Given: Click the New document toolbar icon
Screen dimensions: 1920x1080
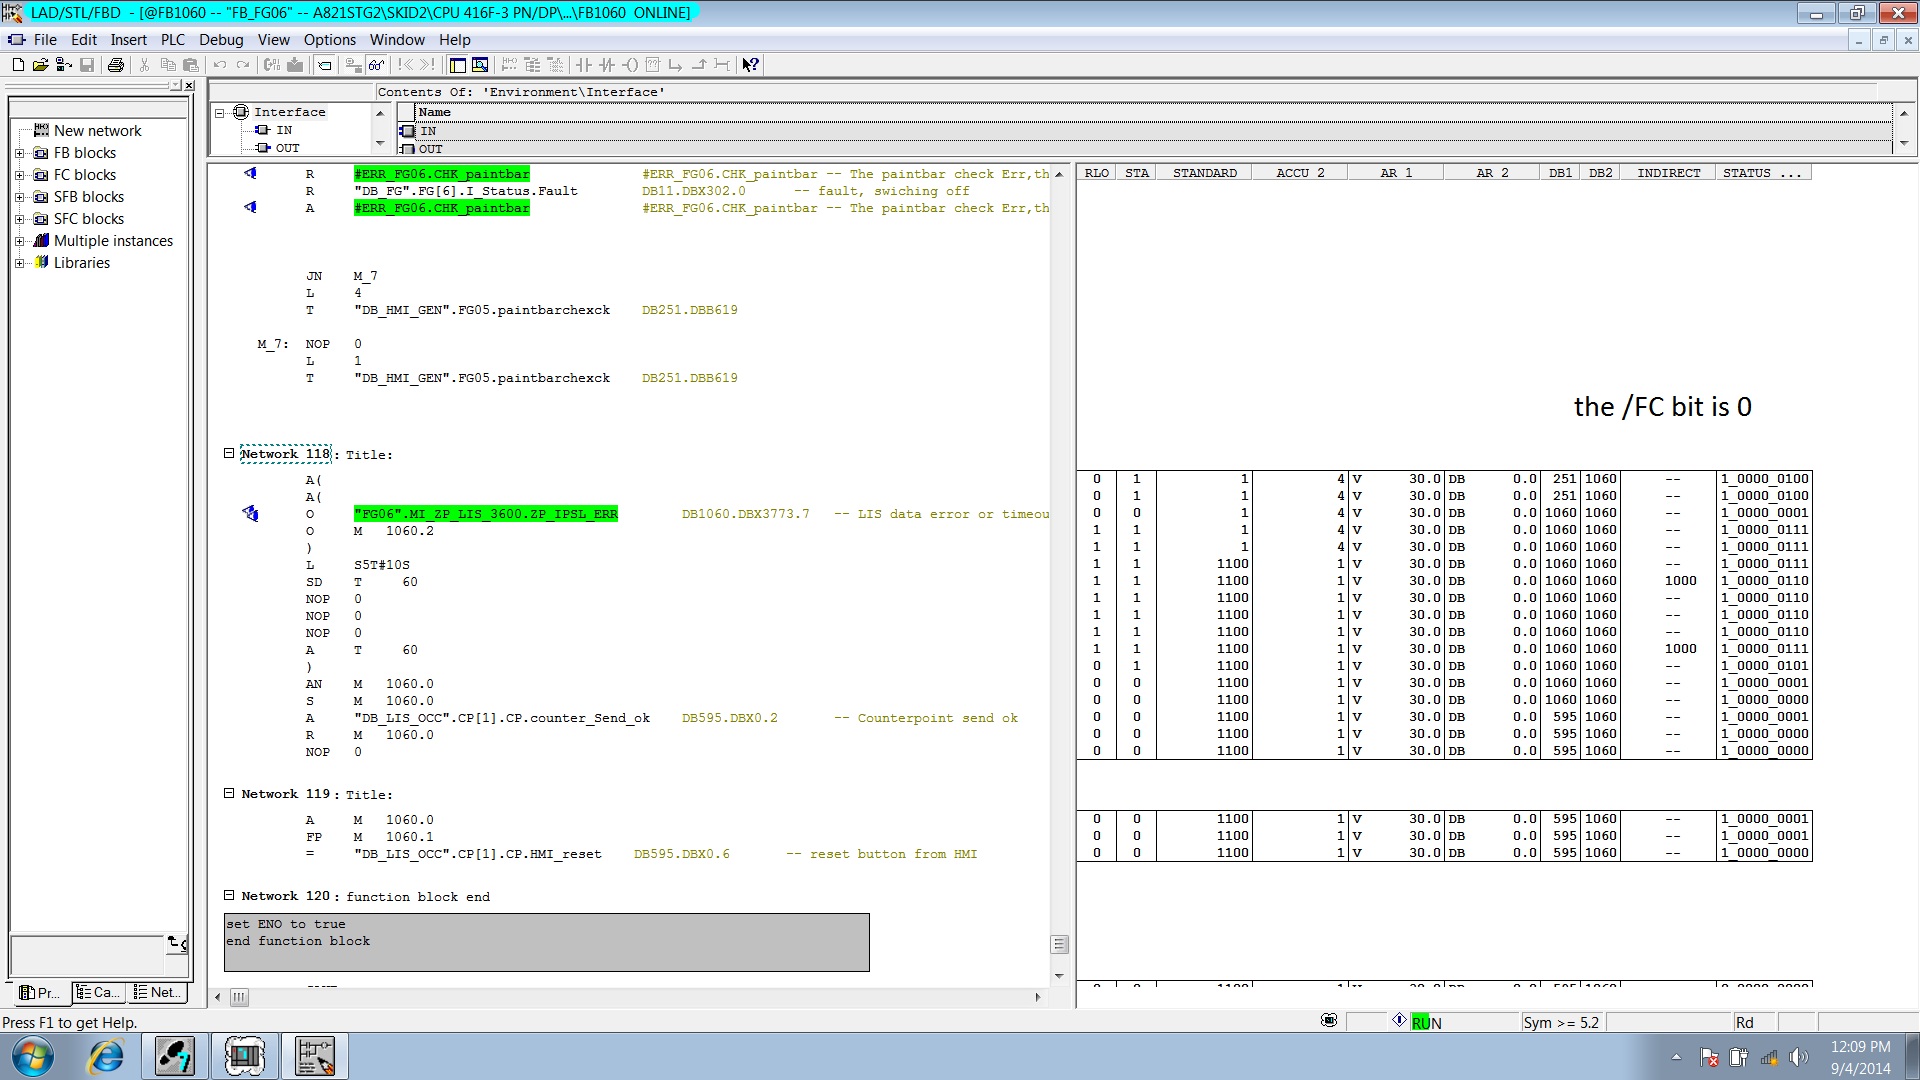Looking at the screenshot, I should point(18,65).
